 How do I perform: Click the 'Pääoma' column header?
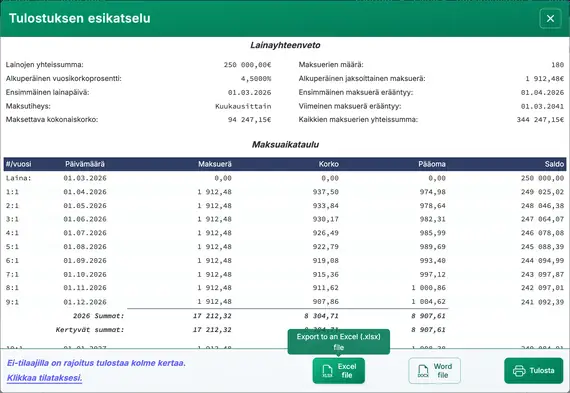point(432,164)
